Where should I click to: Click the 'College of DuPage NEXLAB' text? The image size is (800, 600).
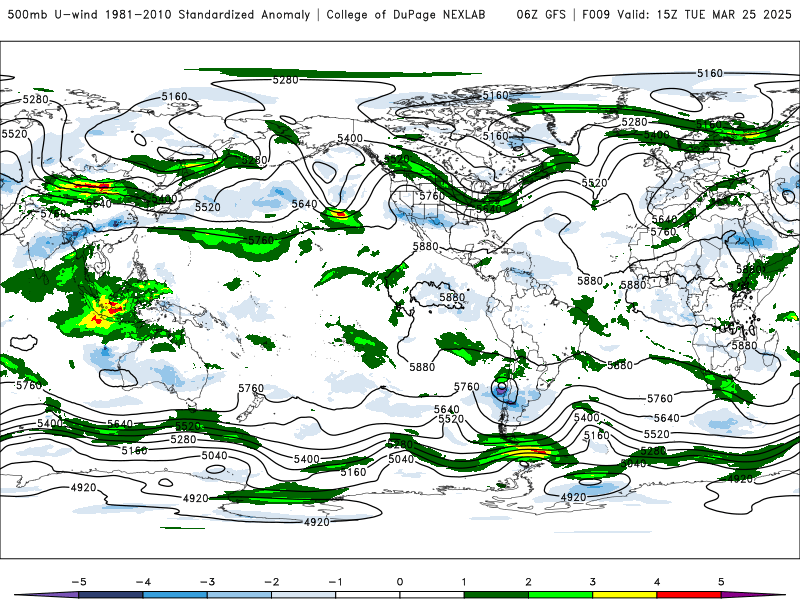(406, 14)
